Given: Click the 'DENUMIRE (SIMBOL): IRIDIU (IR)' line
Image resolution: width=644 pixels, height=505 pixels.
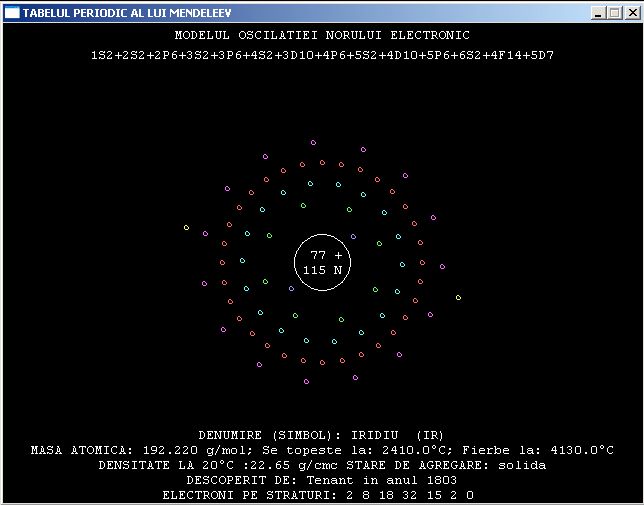Looking at the screenshot, I should click(x=321, y=435).
